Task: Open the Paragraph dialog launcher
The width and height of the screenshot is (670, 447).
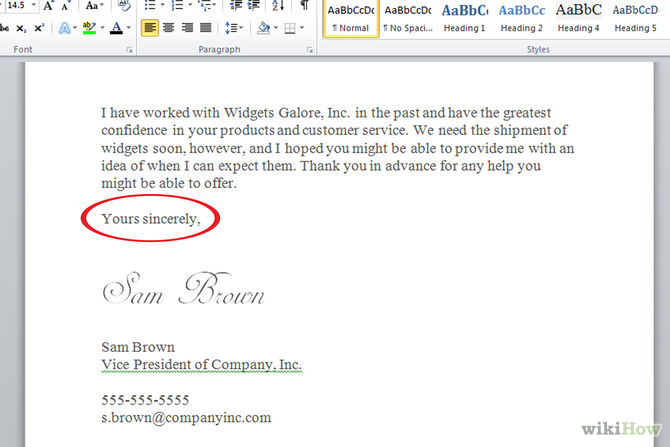Action: [x=309, y=50]
